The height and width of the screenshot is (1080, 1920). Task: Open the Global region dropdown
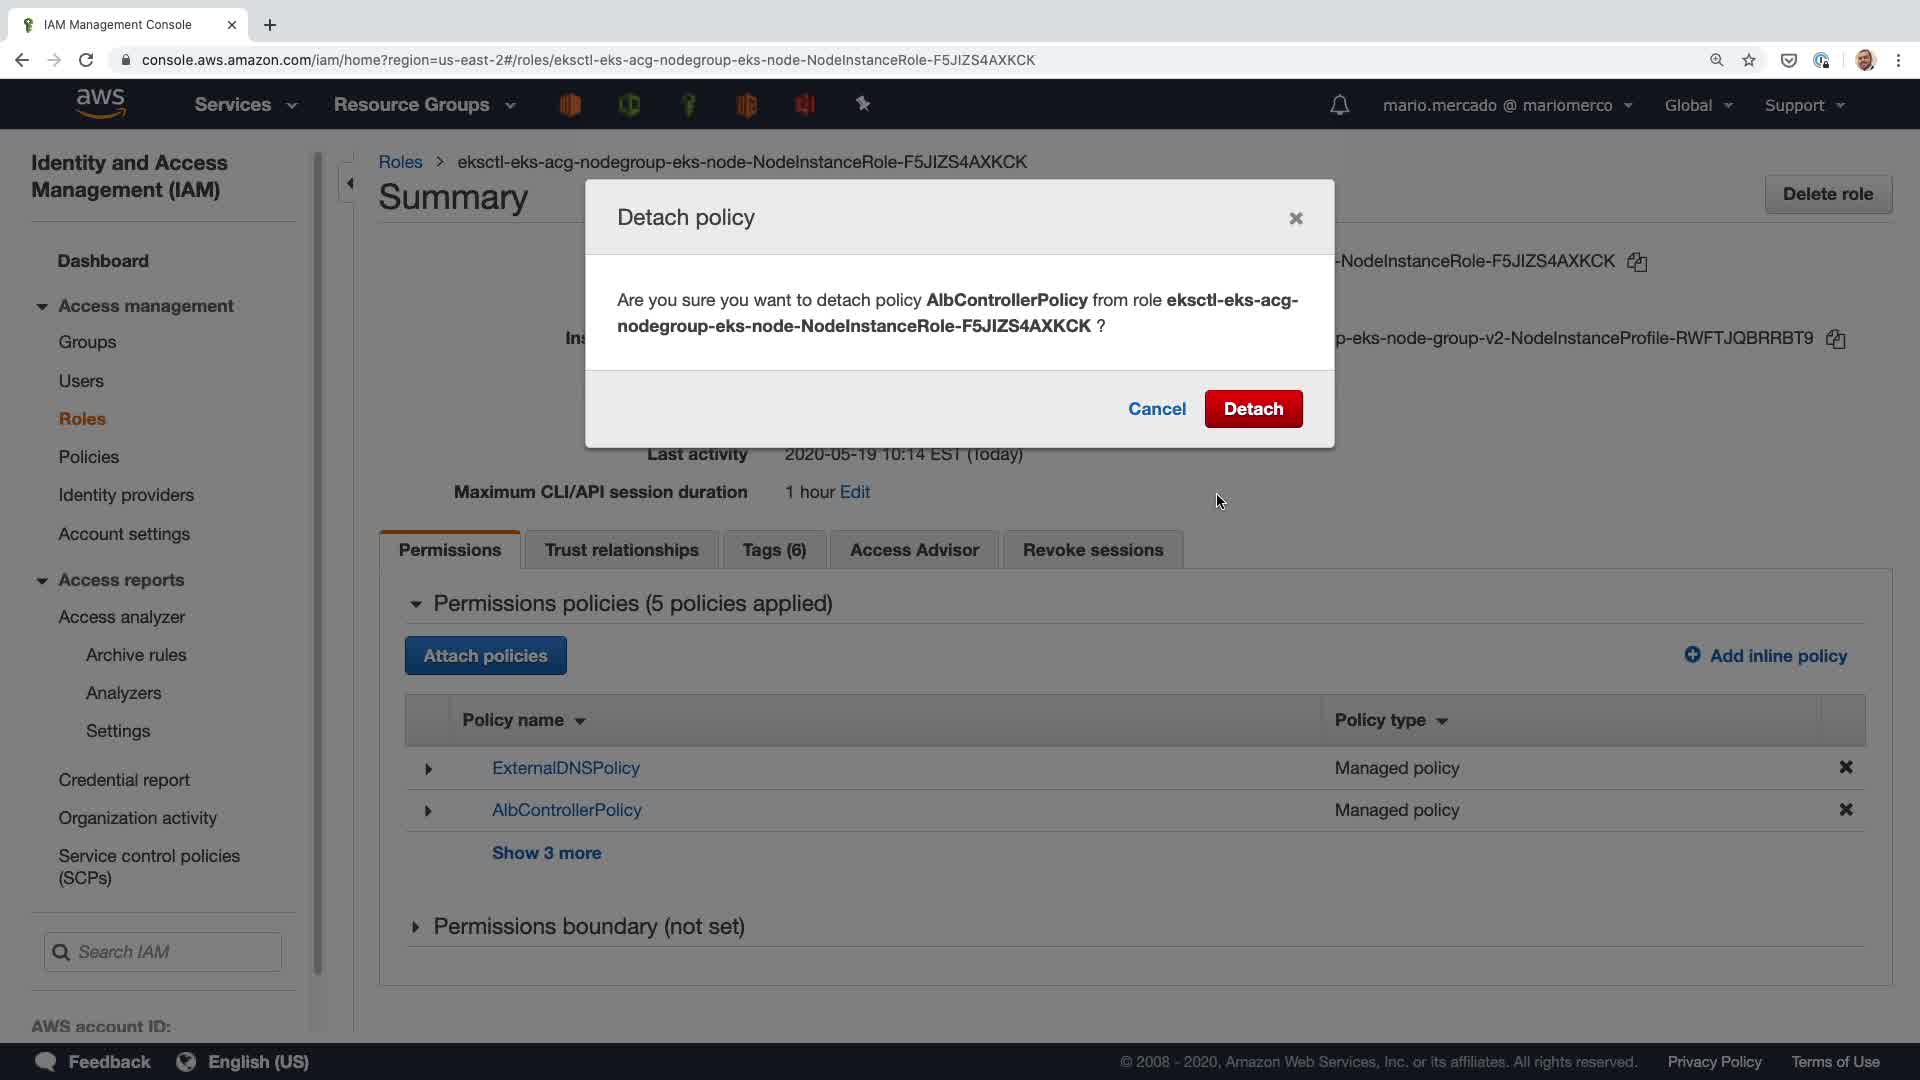coord(1697,105)
